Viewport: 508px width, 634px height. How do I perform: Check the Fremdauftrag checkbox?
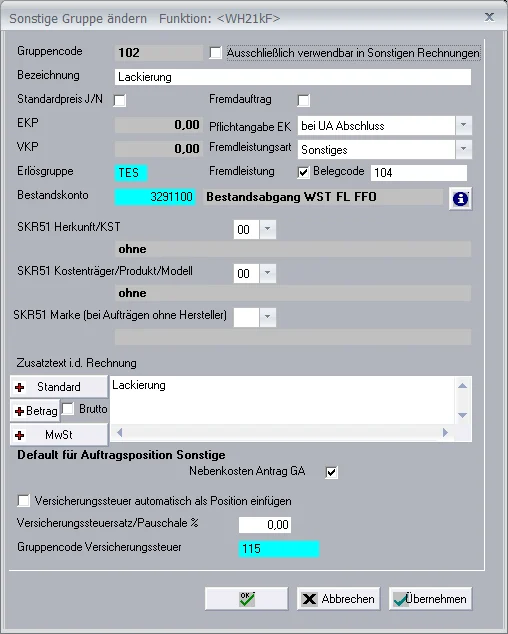tap(304, 100)
